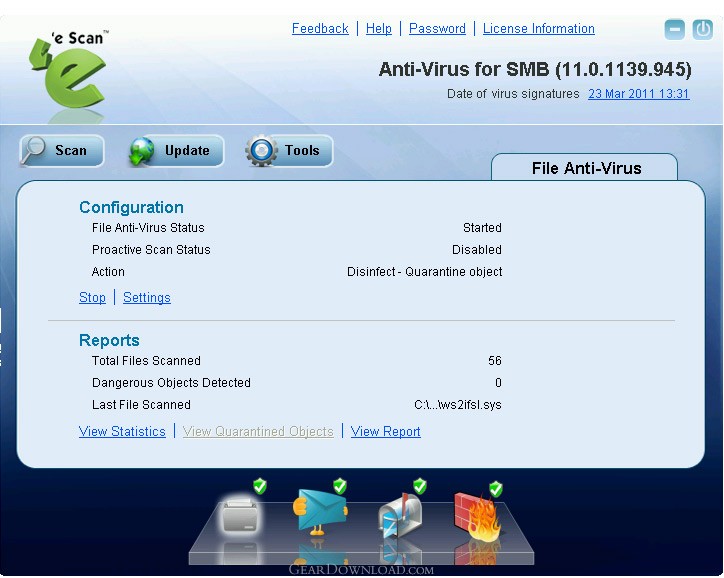The image size is (724, 578).
Task: Click the 'Dangerous Objects Detected' label
Action: point(171,383)
